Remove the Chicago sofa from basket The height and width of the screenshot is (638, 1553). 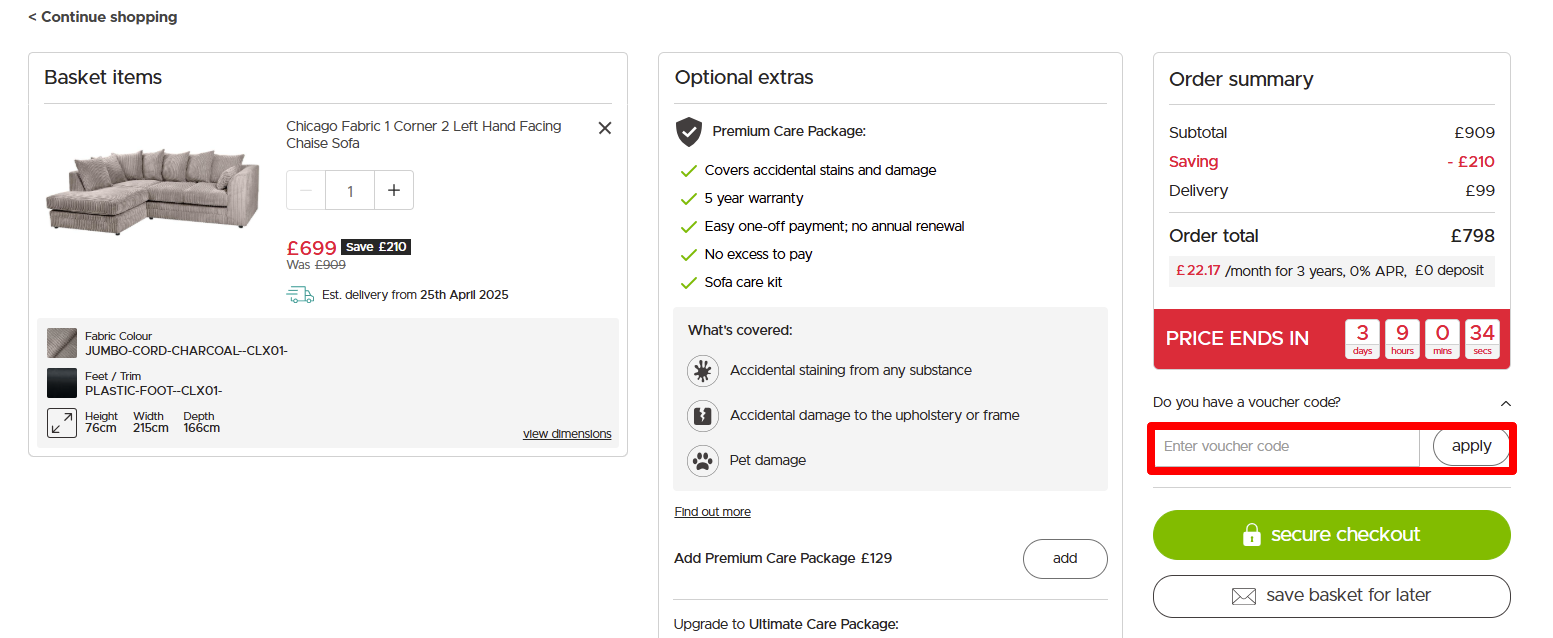tap(605, 128)
